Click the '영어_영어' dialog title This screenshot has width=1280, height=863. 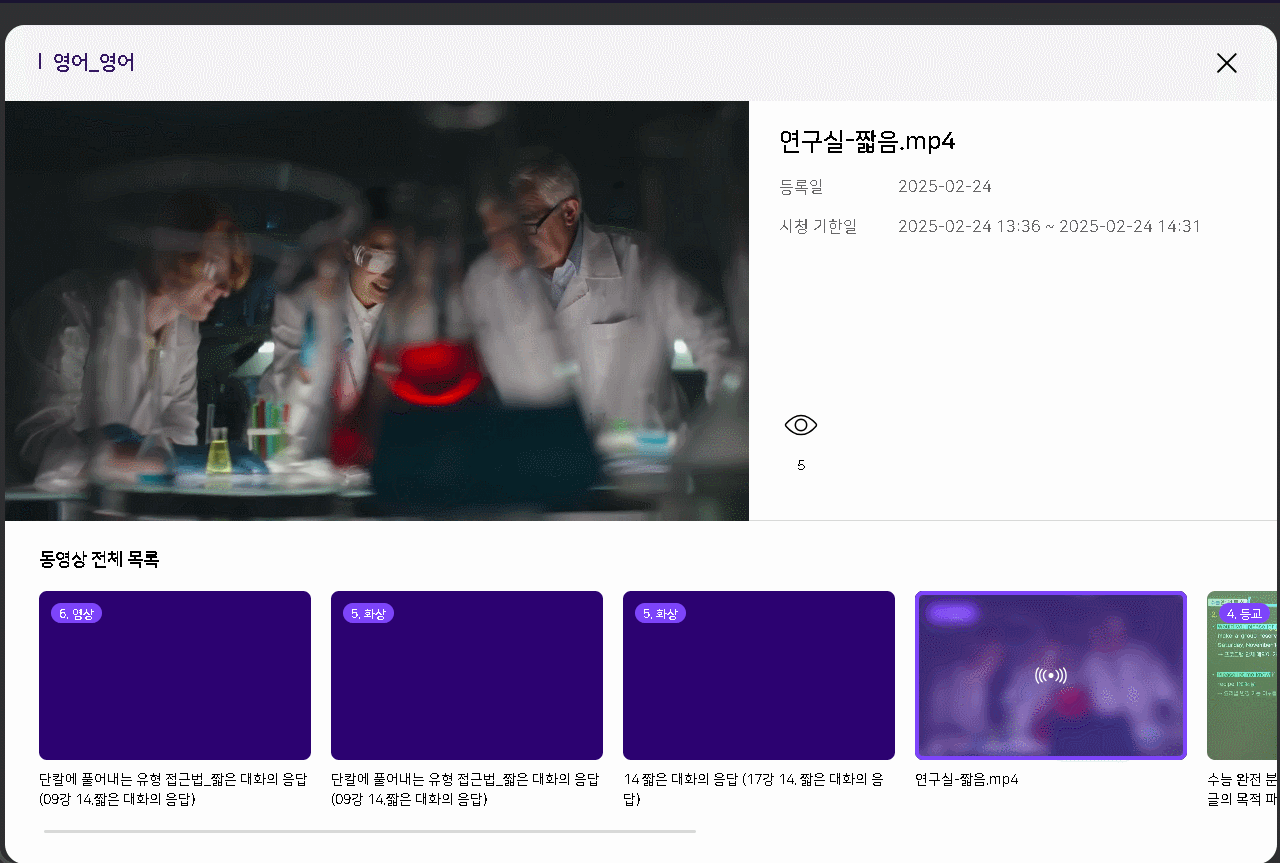point(93,63)
